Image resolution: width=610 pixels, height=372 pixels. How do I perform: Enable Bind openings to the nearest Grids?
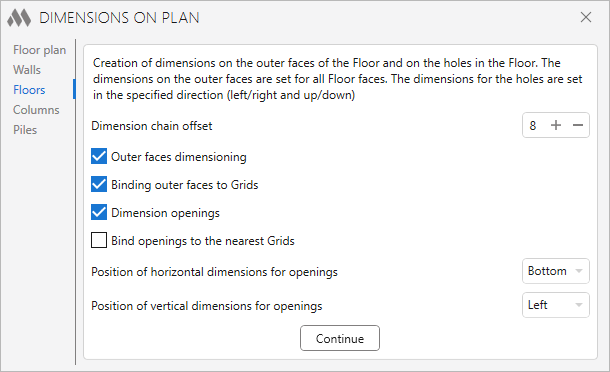[x=99, y=240]
